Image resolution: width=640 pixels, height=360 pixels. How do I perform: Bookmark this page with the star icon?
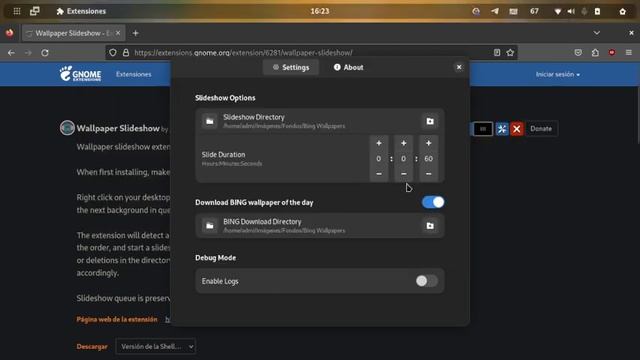coord(510,53)
